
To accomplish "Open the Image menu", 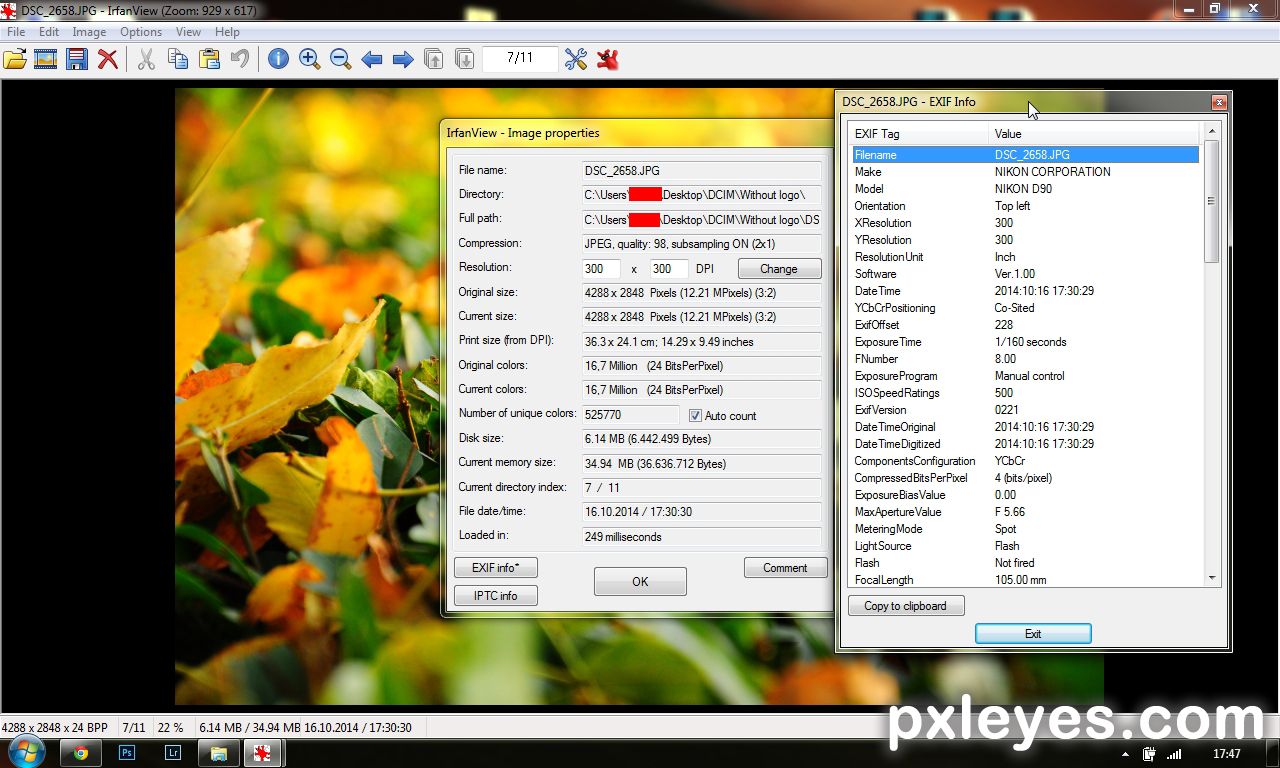I will 89,32.
